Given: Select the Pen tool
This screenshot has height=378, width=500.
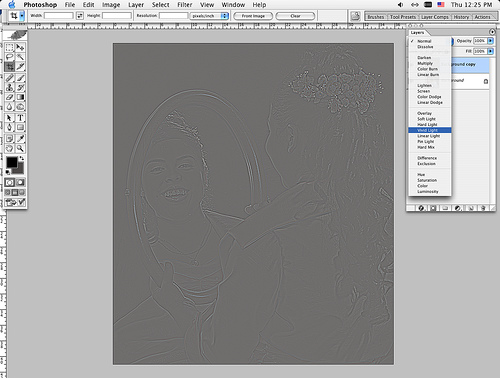Looking at the screenshot, I should (x=10, y=128).
